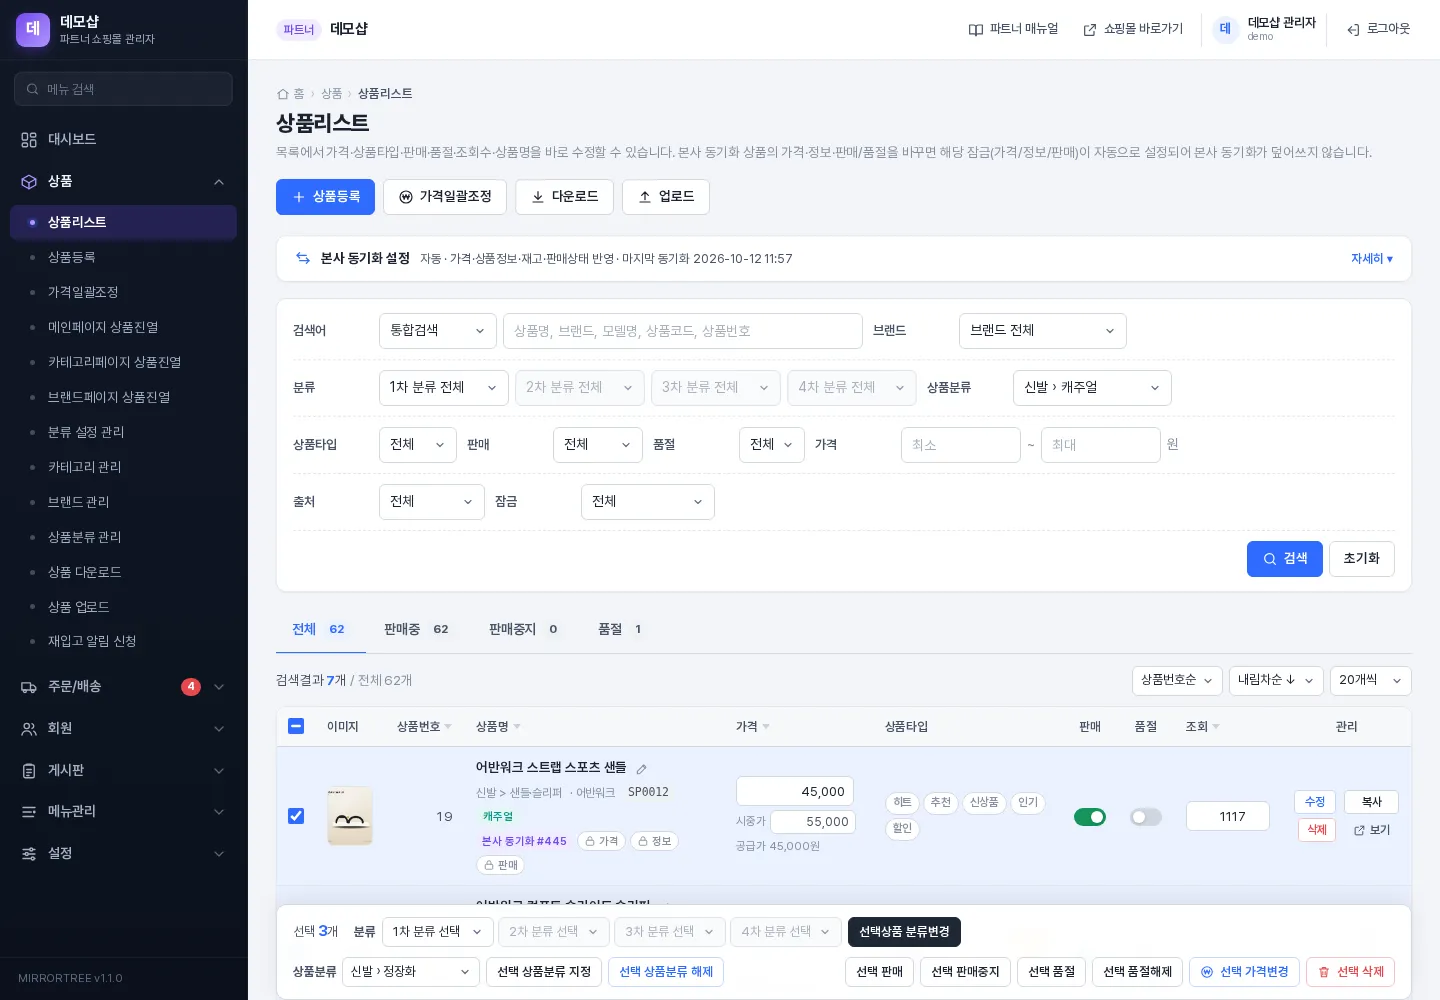1440x1000 pixels.
Task: Click the red 선택 삭제 button
Action: click(1350, 972)
